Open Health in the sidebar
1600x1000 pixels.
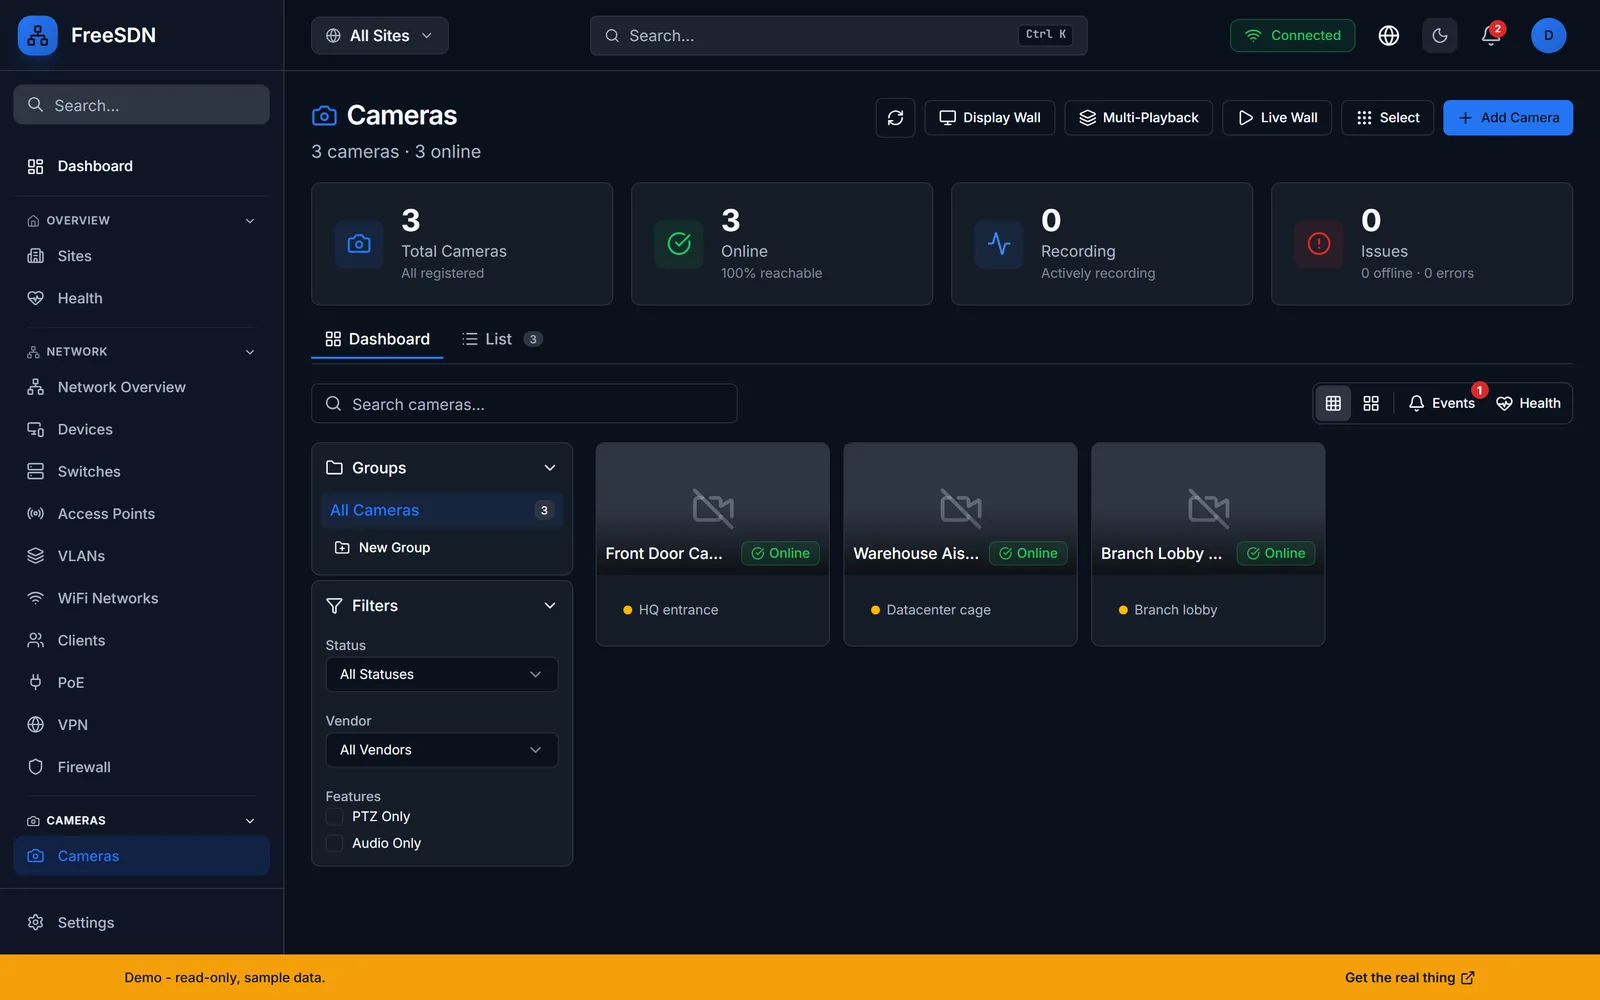(141, 298)
